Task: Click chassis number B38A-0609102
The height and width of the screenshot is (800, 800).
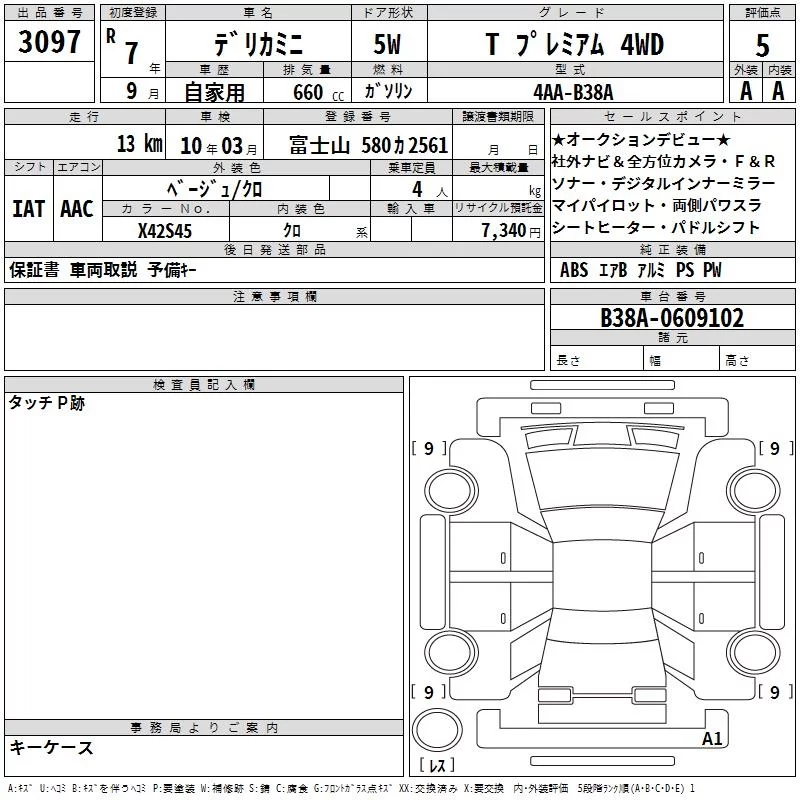Action: [x=672, y=318]
